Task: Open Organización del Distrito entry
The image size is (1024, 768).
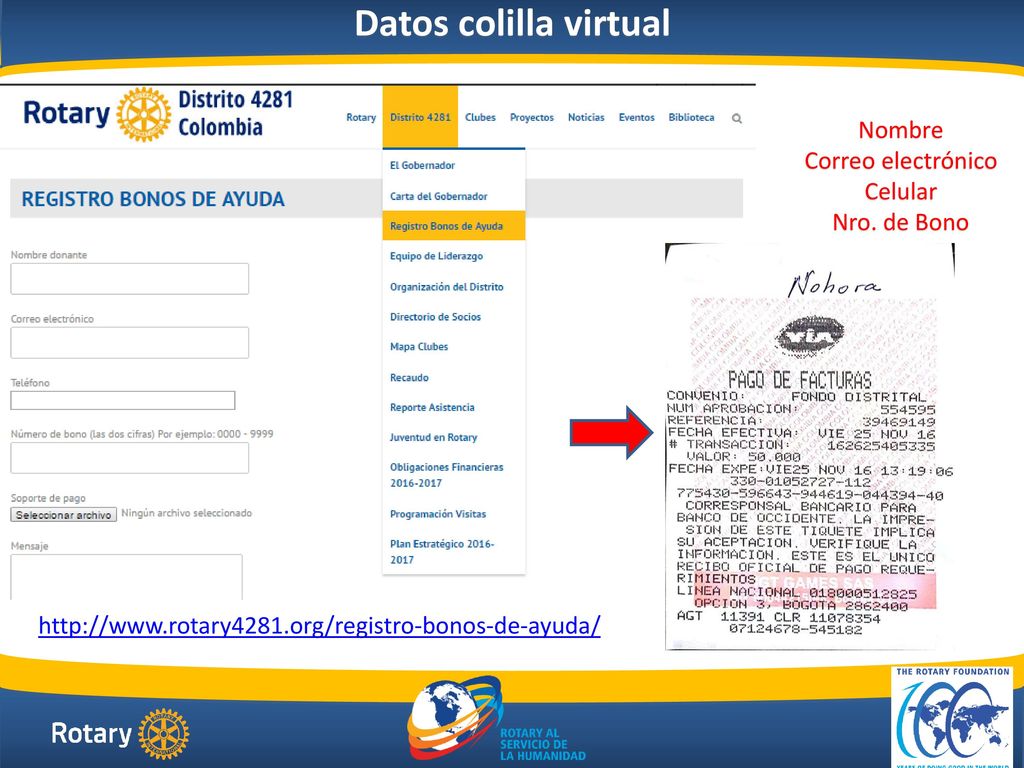Action: 454,287
